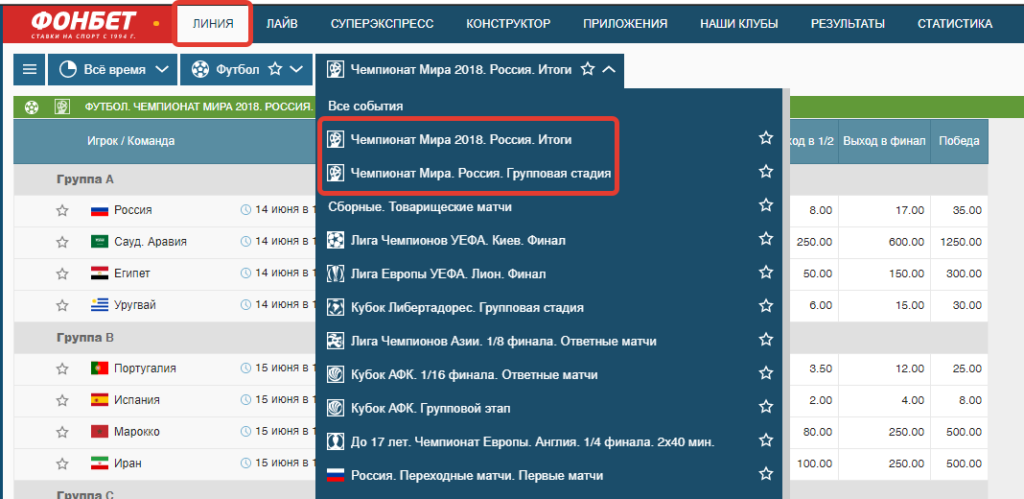Click Russian flag icon for Переходные матчи

pos(336,475)
